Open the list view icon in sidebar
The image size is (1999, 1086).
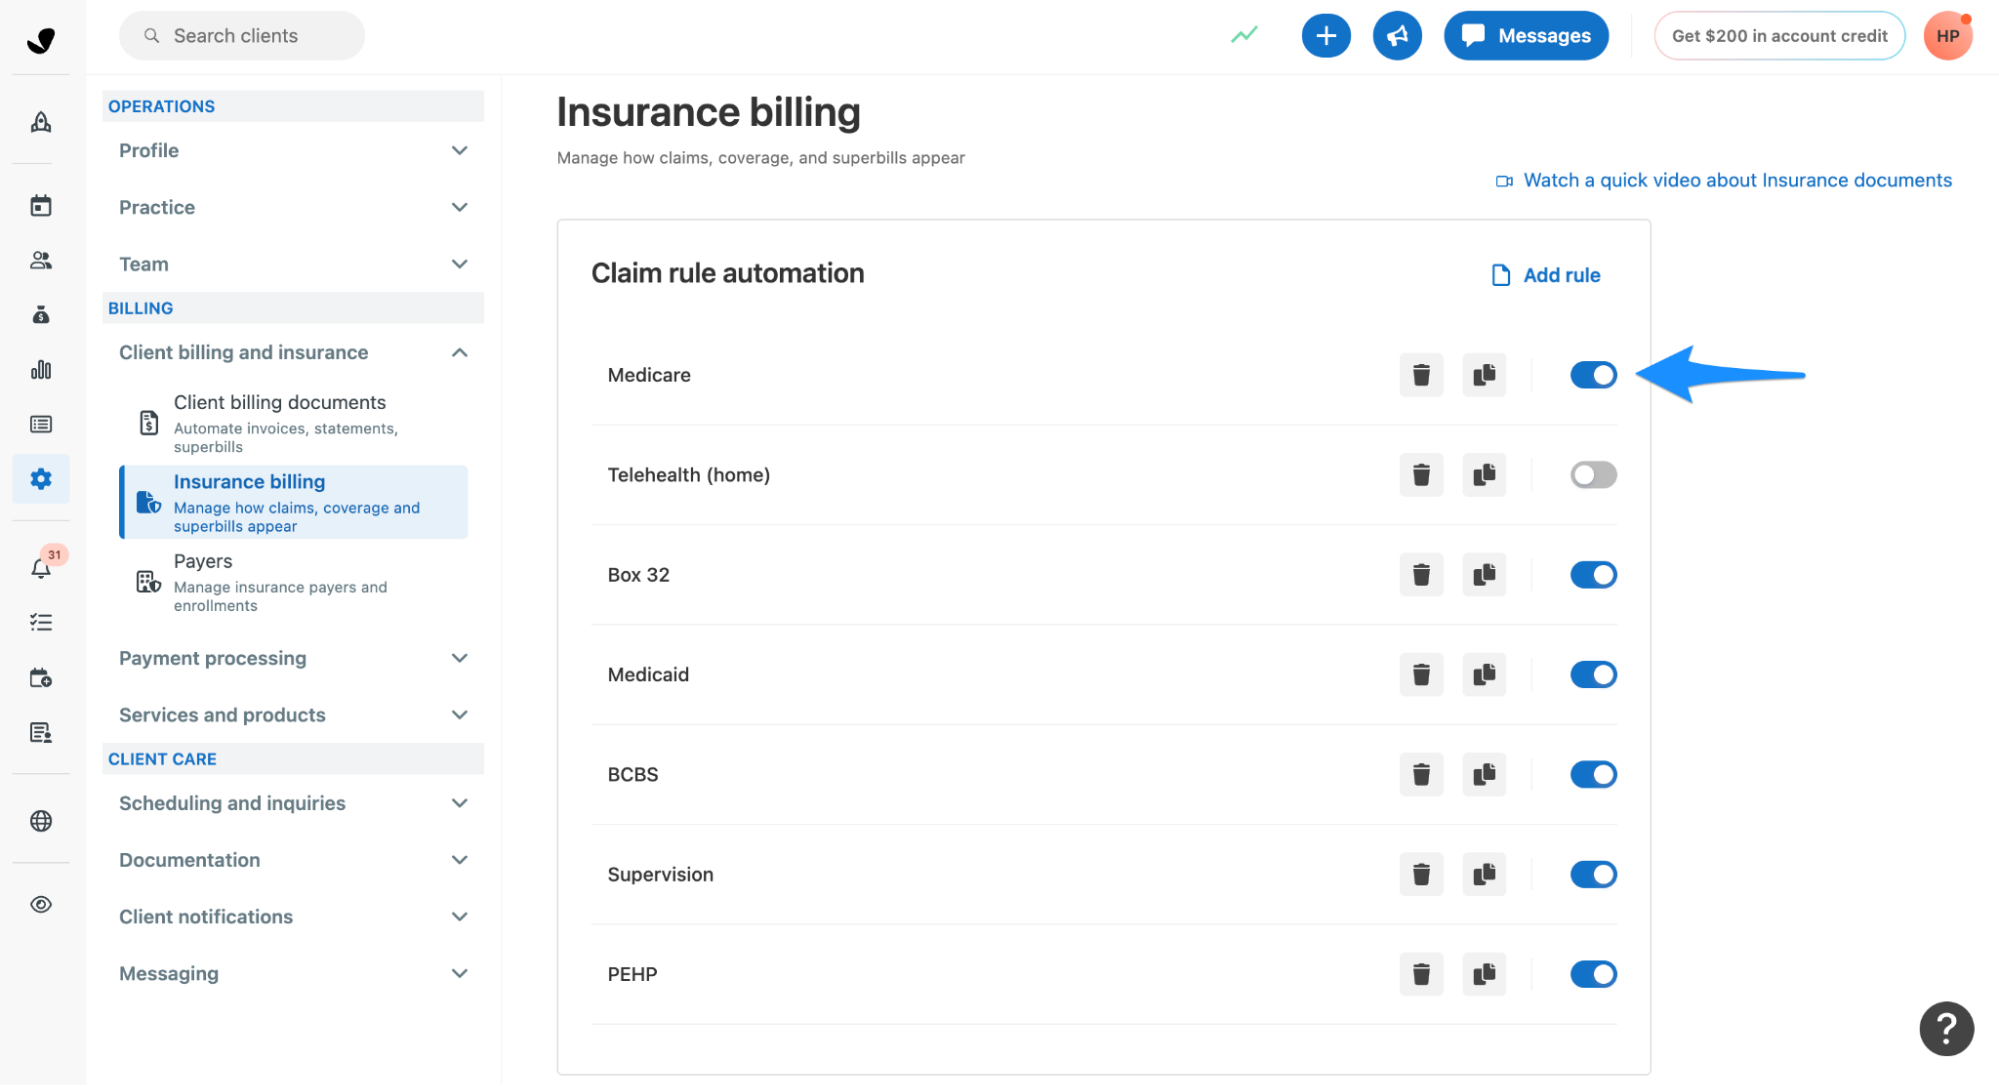pos(41,424)
